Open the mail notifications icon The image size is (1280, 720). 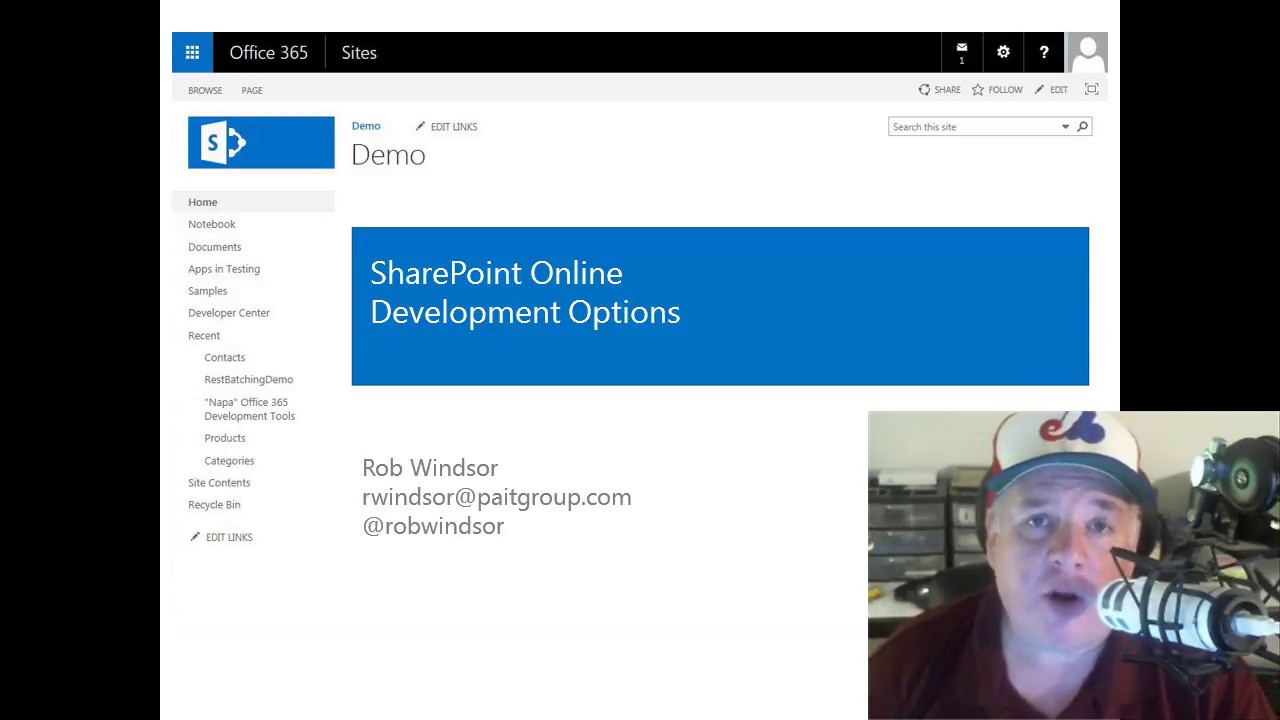[962, 53]
